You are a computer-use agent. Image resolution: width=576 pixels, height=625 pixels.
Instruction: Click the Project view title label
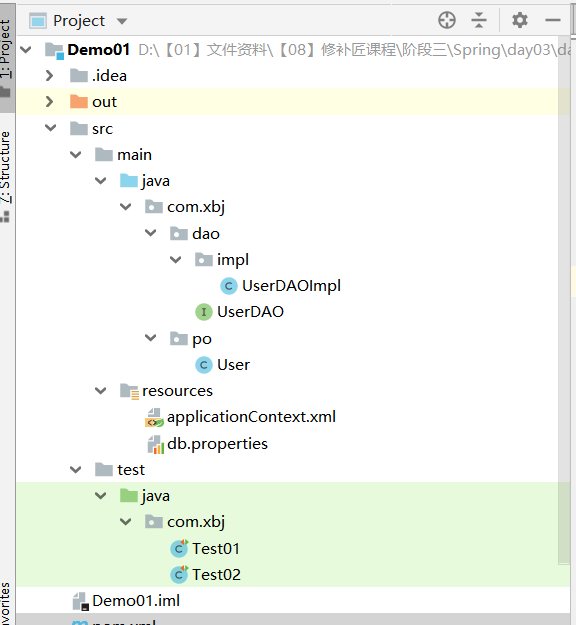coord(79,21)
